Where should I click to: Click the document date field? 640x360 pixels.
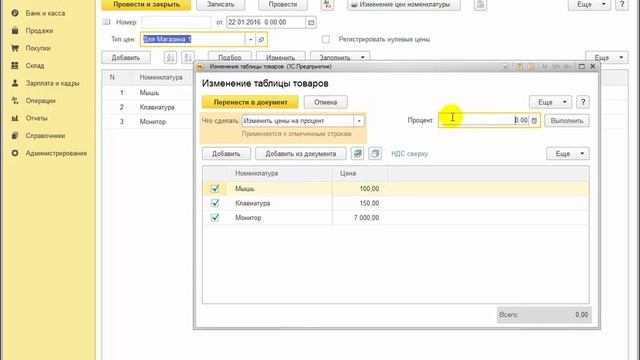tap(266, 22)
